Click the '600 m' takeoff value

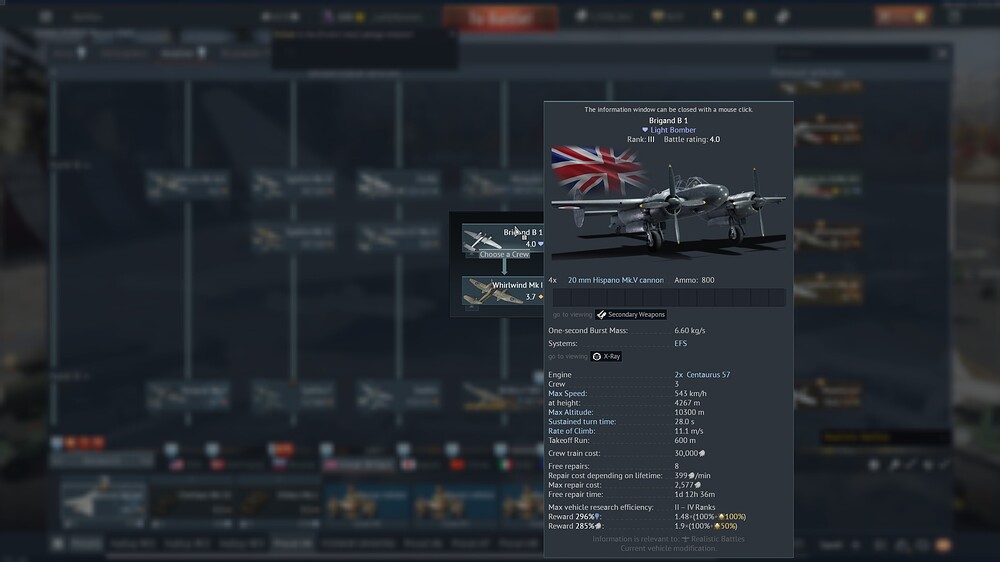coord(685,440)
